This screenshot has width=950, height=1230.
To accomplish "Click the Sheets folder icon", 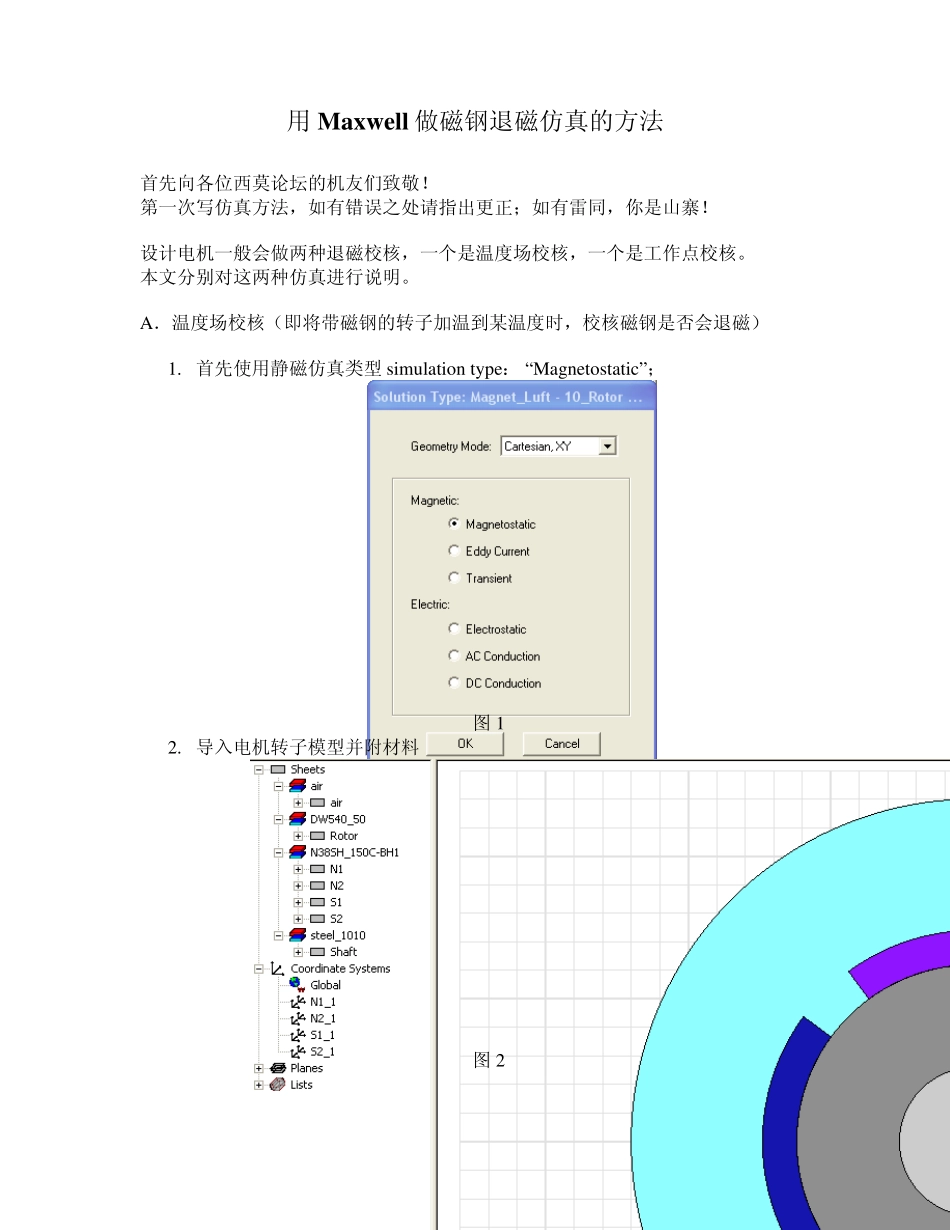I will click(277, 770).
